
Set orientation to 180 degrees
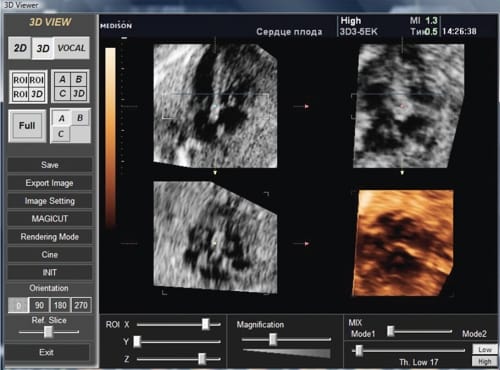coord(60,305)
